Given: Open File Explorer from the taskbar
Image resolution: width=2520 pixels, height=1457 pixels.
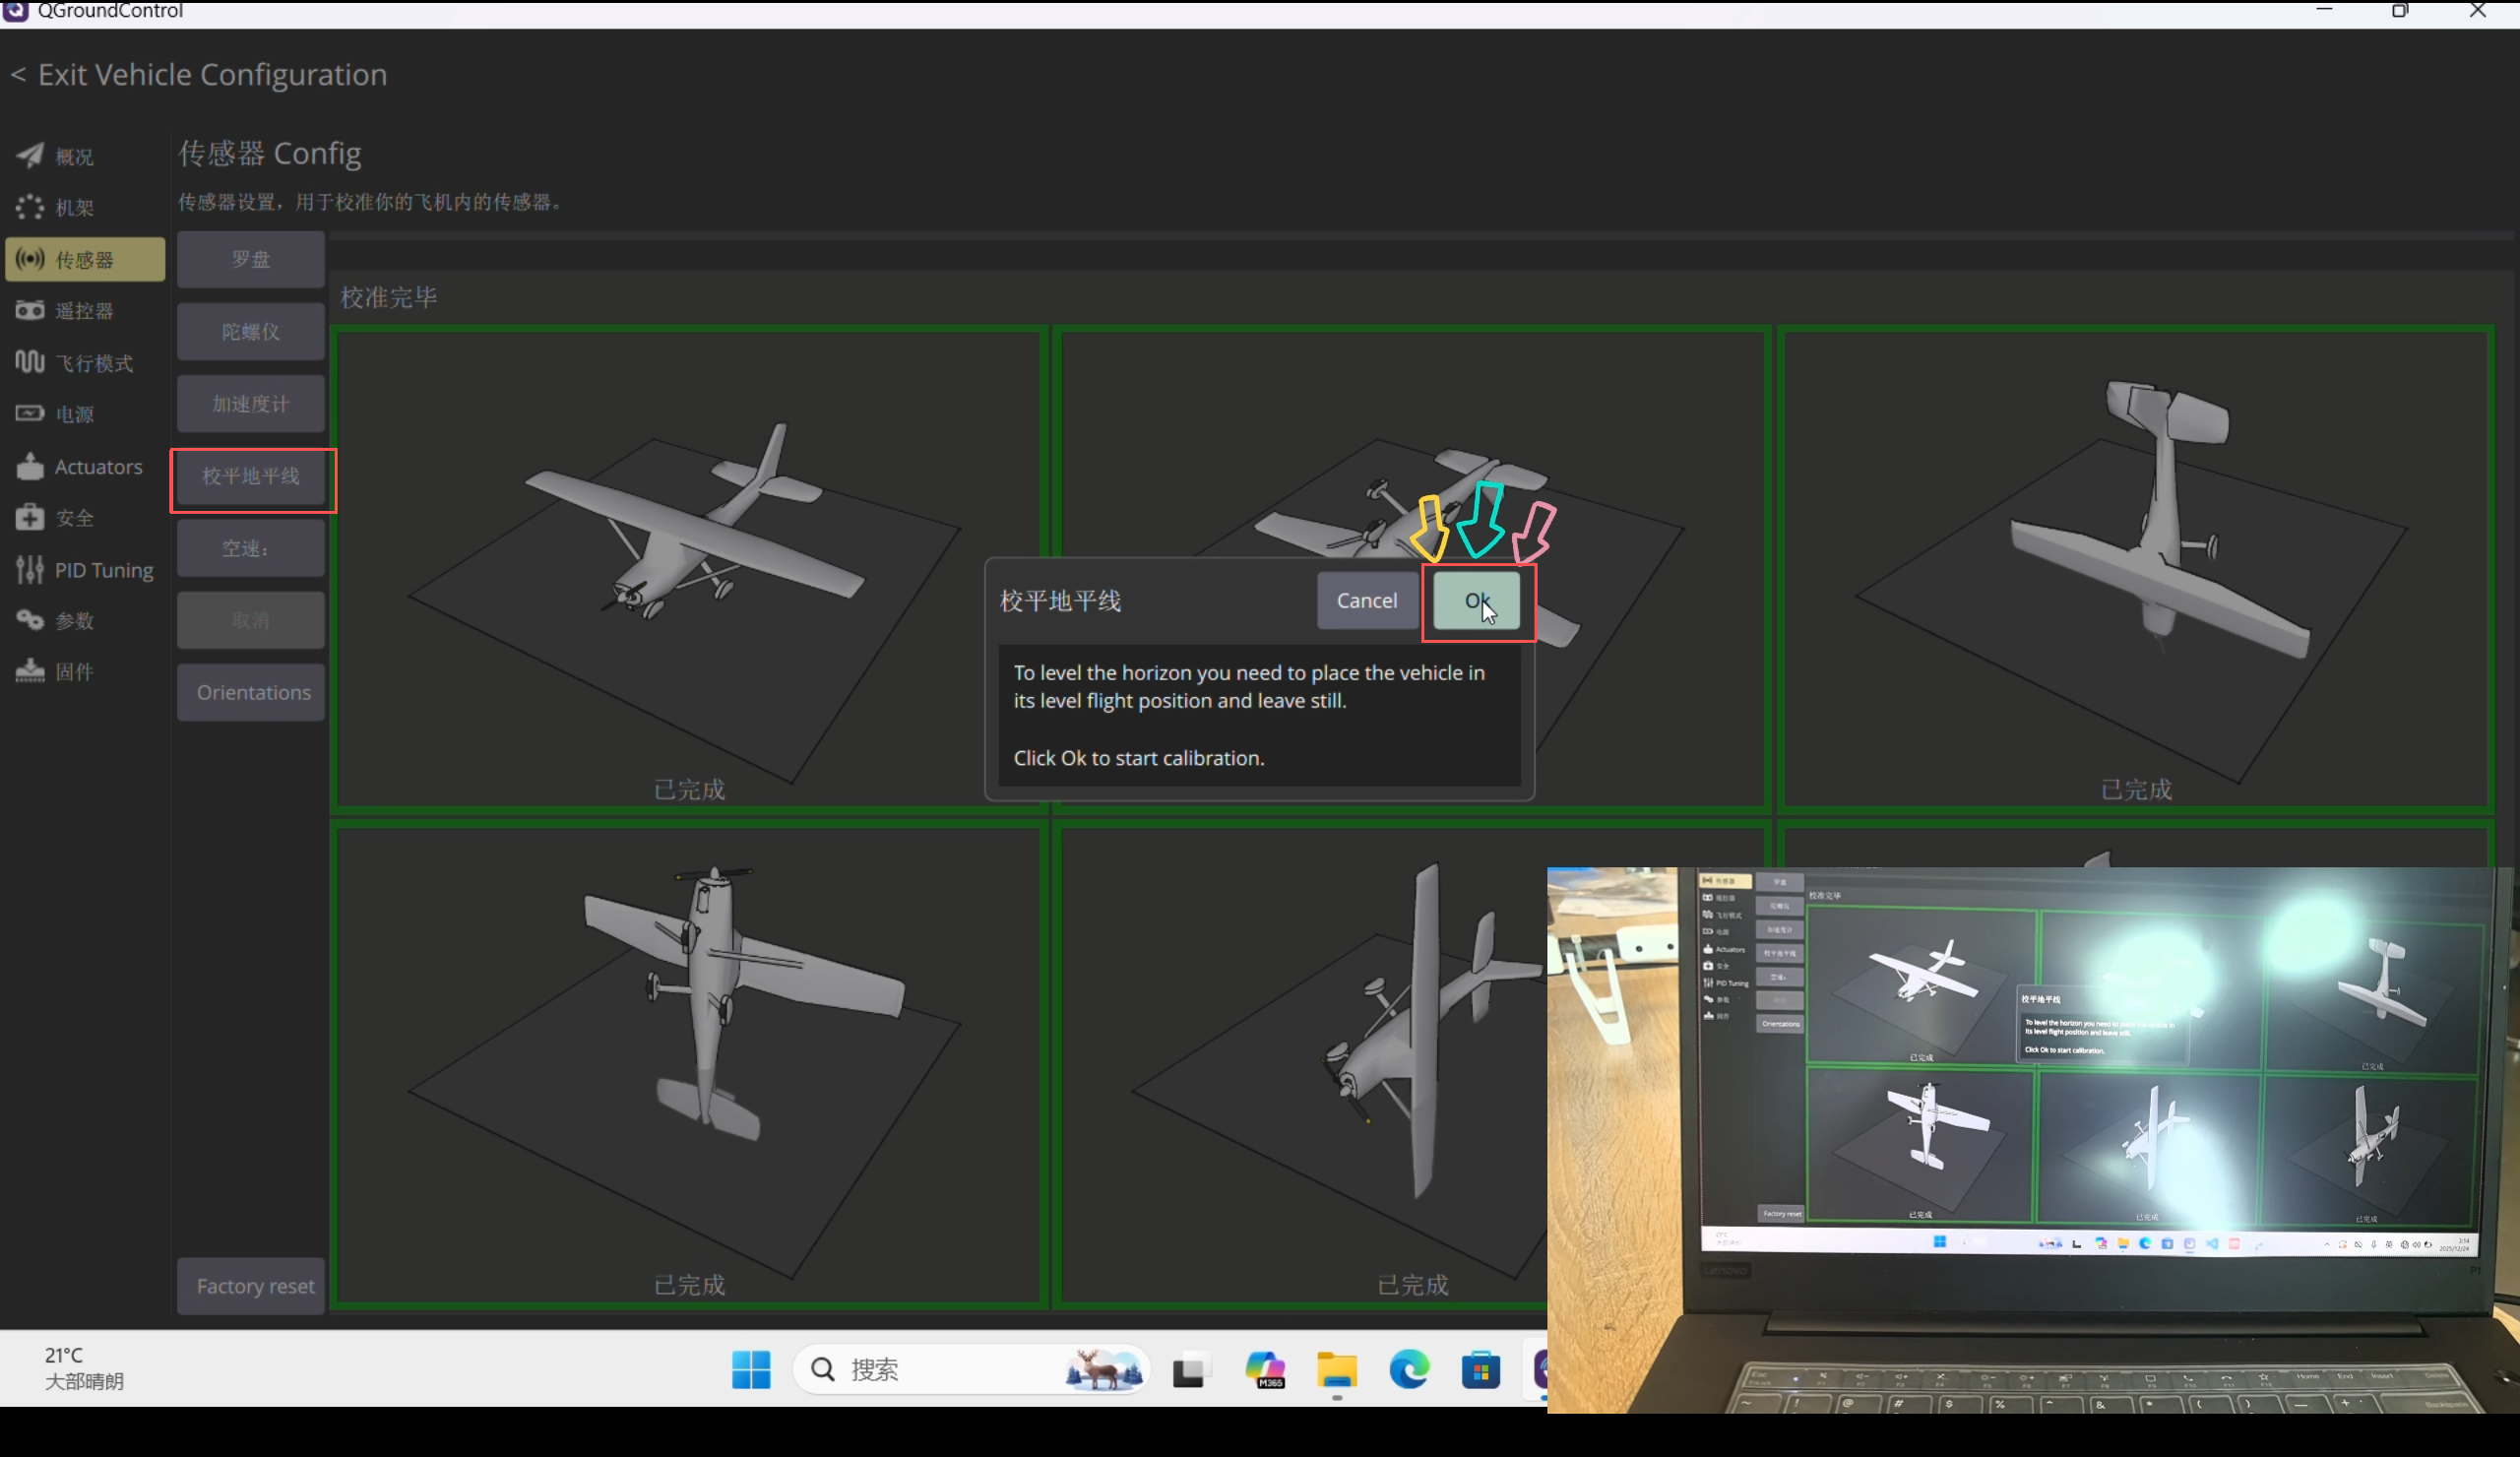Looking at the screenshot, I should point(1337,1369).
